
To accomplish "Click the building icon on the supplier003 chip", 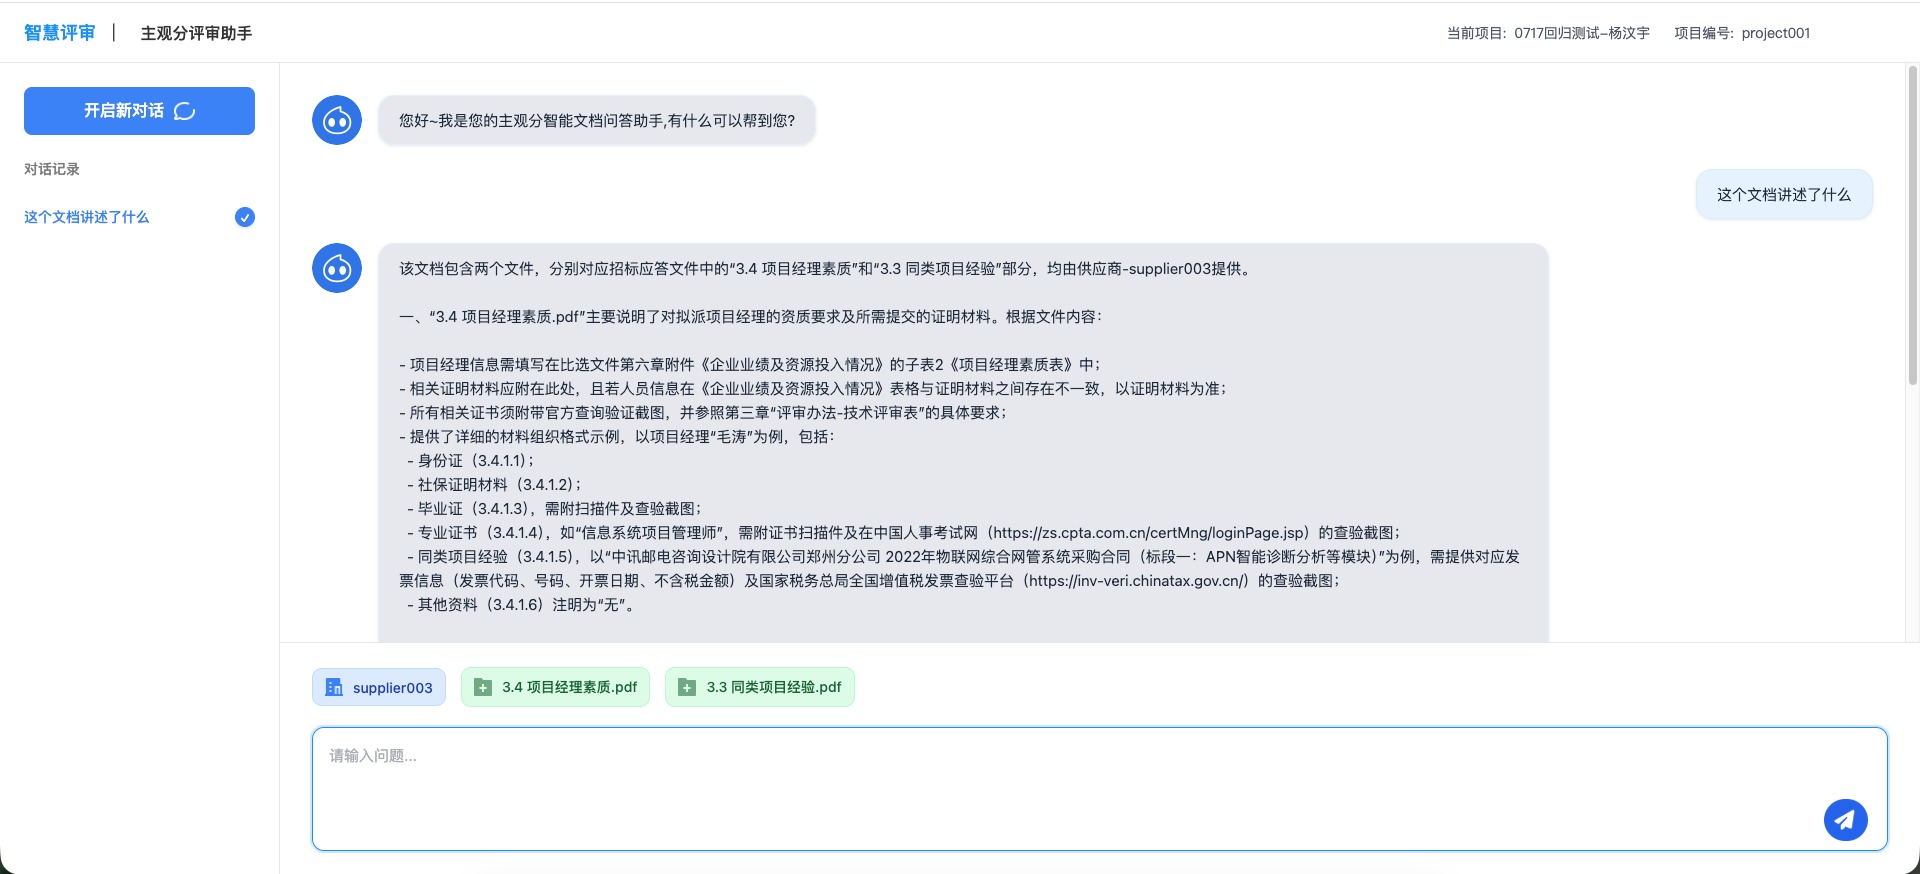I will pyautogui.click(x=334, y=688).
